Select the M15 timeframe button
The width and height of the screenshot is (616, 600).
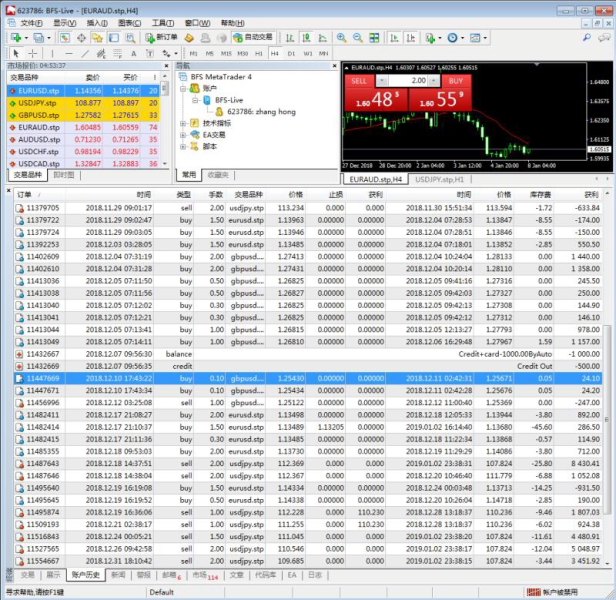point(227,53)
